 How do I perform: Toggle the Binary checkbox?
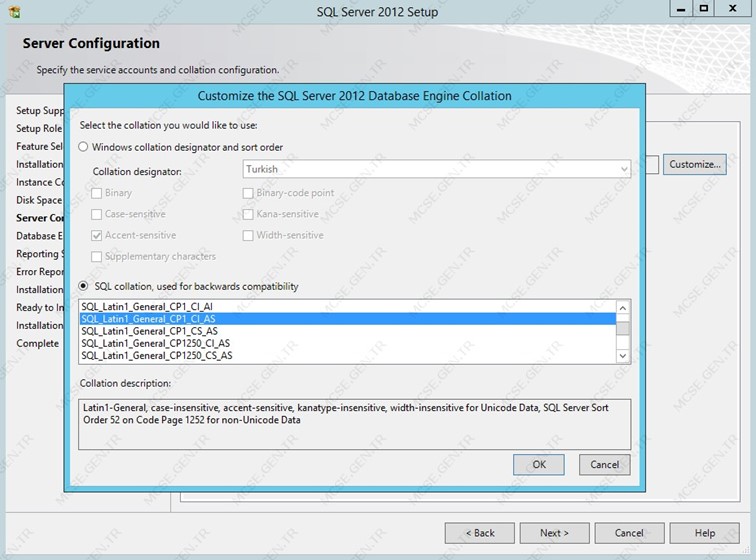pos(96,193)
